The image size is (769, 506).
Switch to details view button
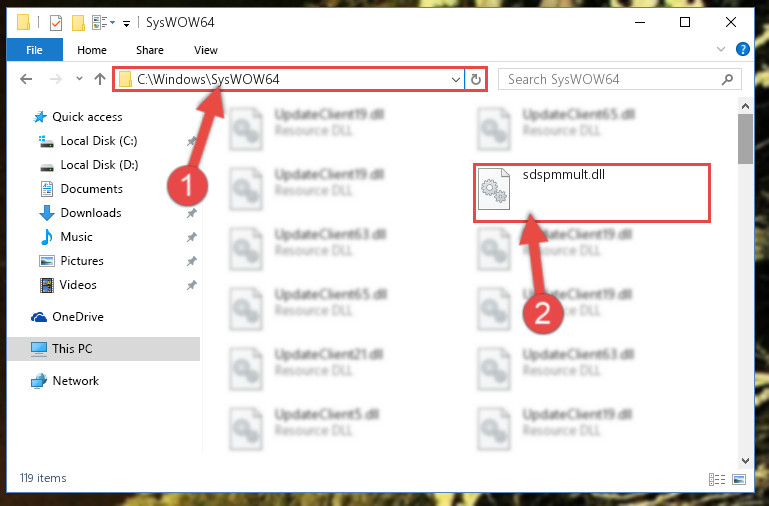point(717,479)
